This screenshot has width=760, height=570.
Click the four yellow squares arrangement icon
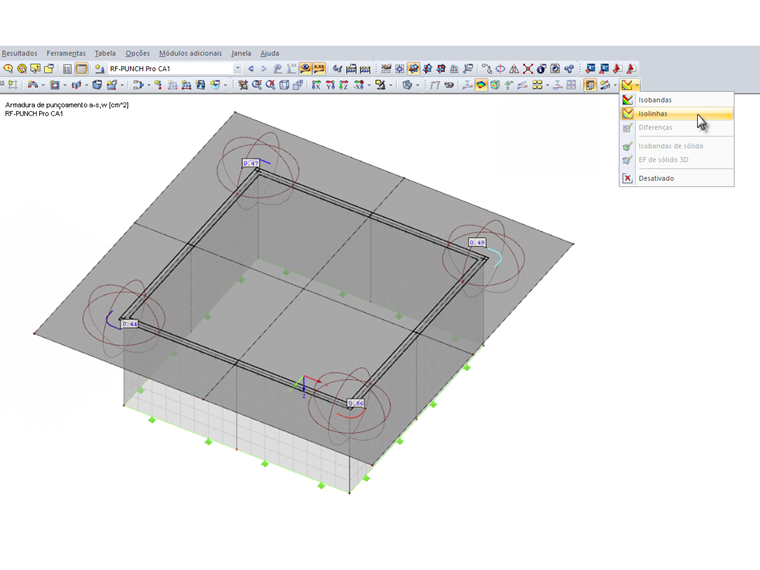[537, 85]
